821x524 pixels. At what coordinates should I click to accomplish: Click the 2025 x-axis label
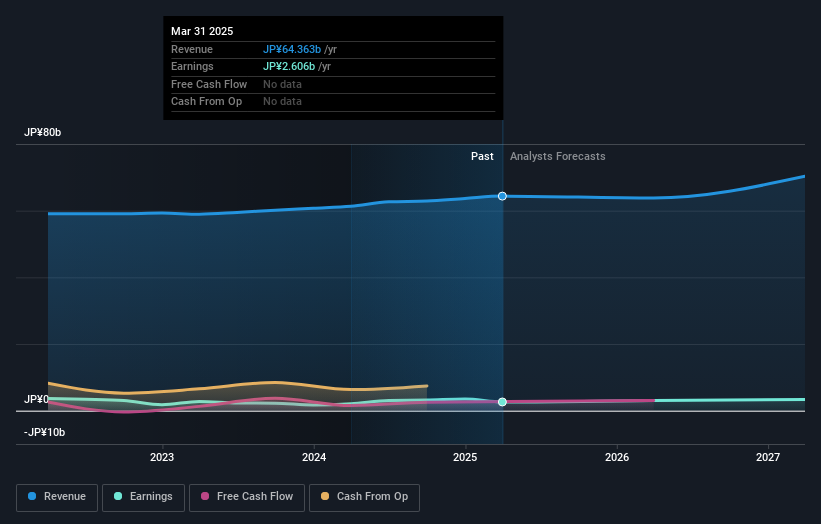465,458
